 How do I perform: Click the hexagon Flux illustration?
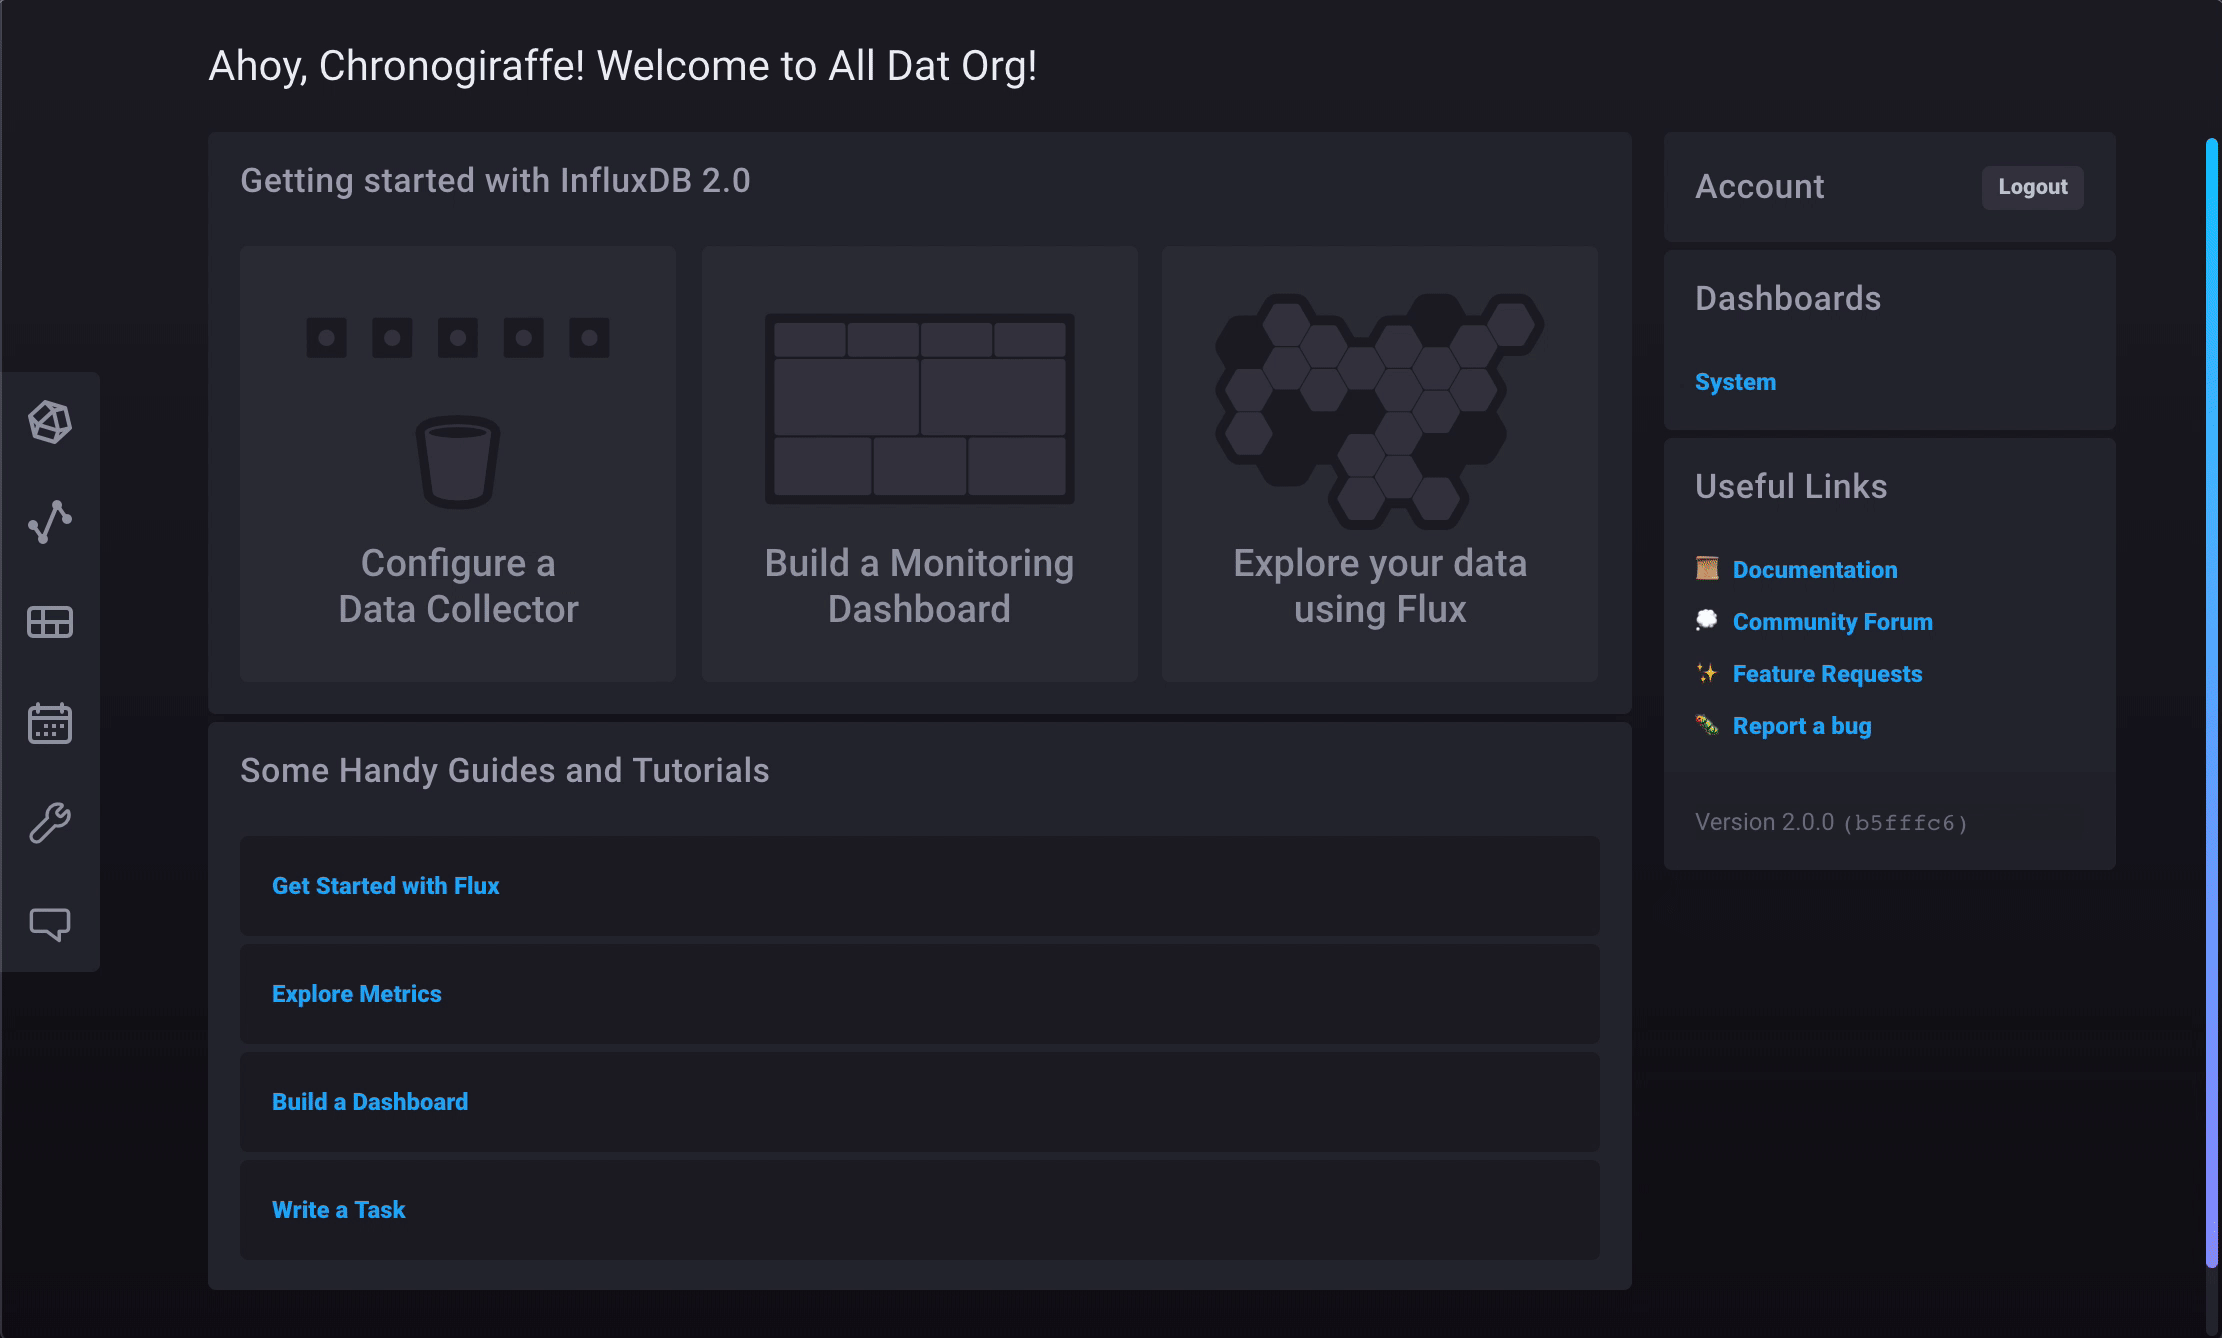(x=1379, y=410)
